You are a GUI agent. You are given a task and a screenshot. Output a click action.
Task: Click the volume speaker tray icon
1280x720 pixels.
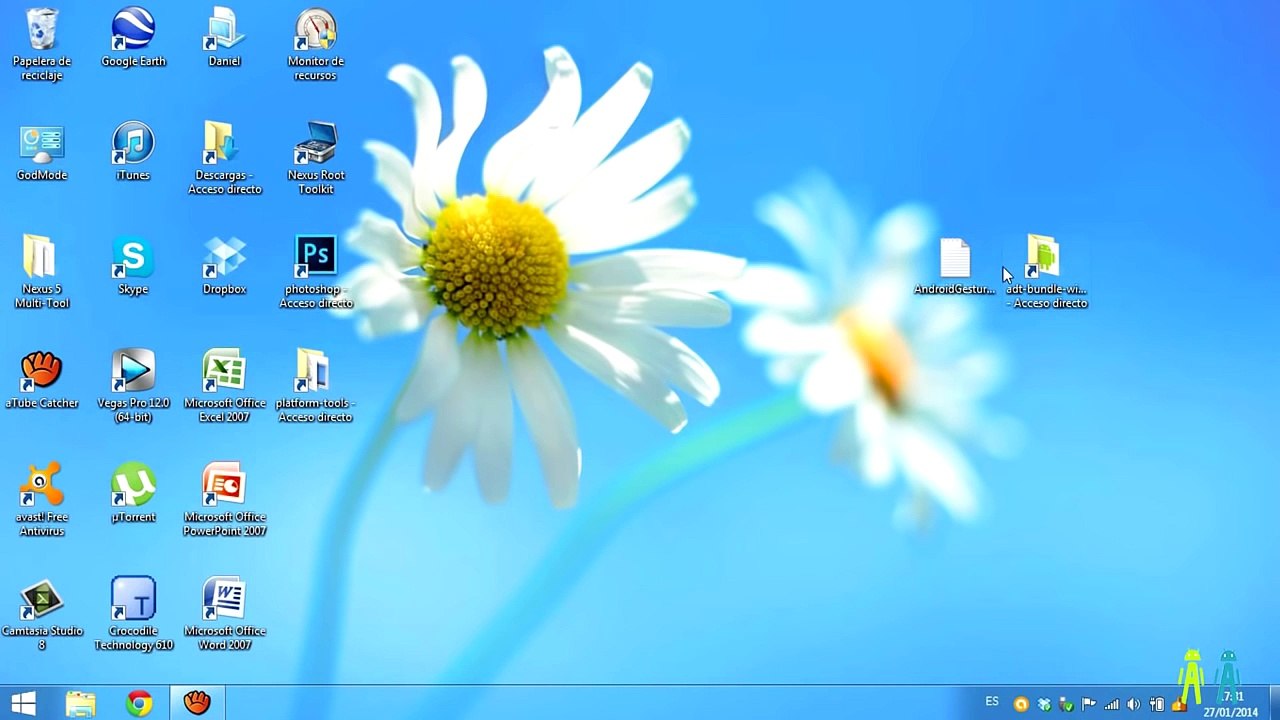pyautogui.click(x=1133, y=705)
